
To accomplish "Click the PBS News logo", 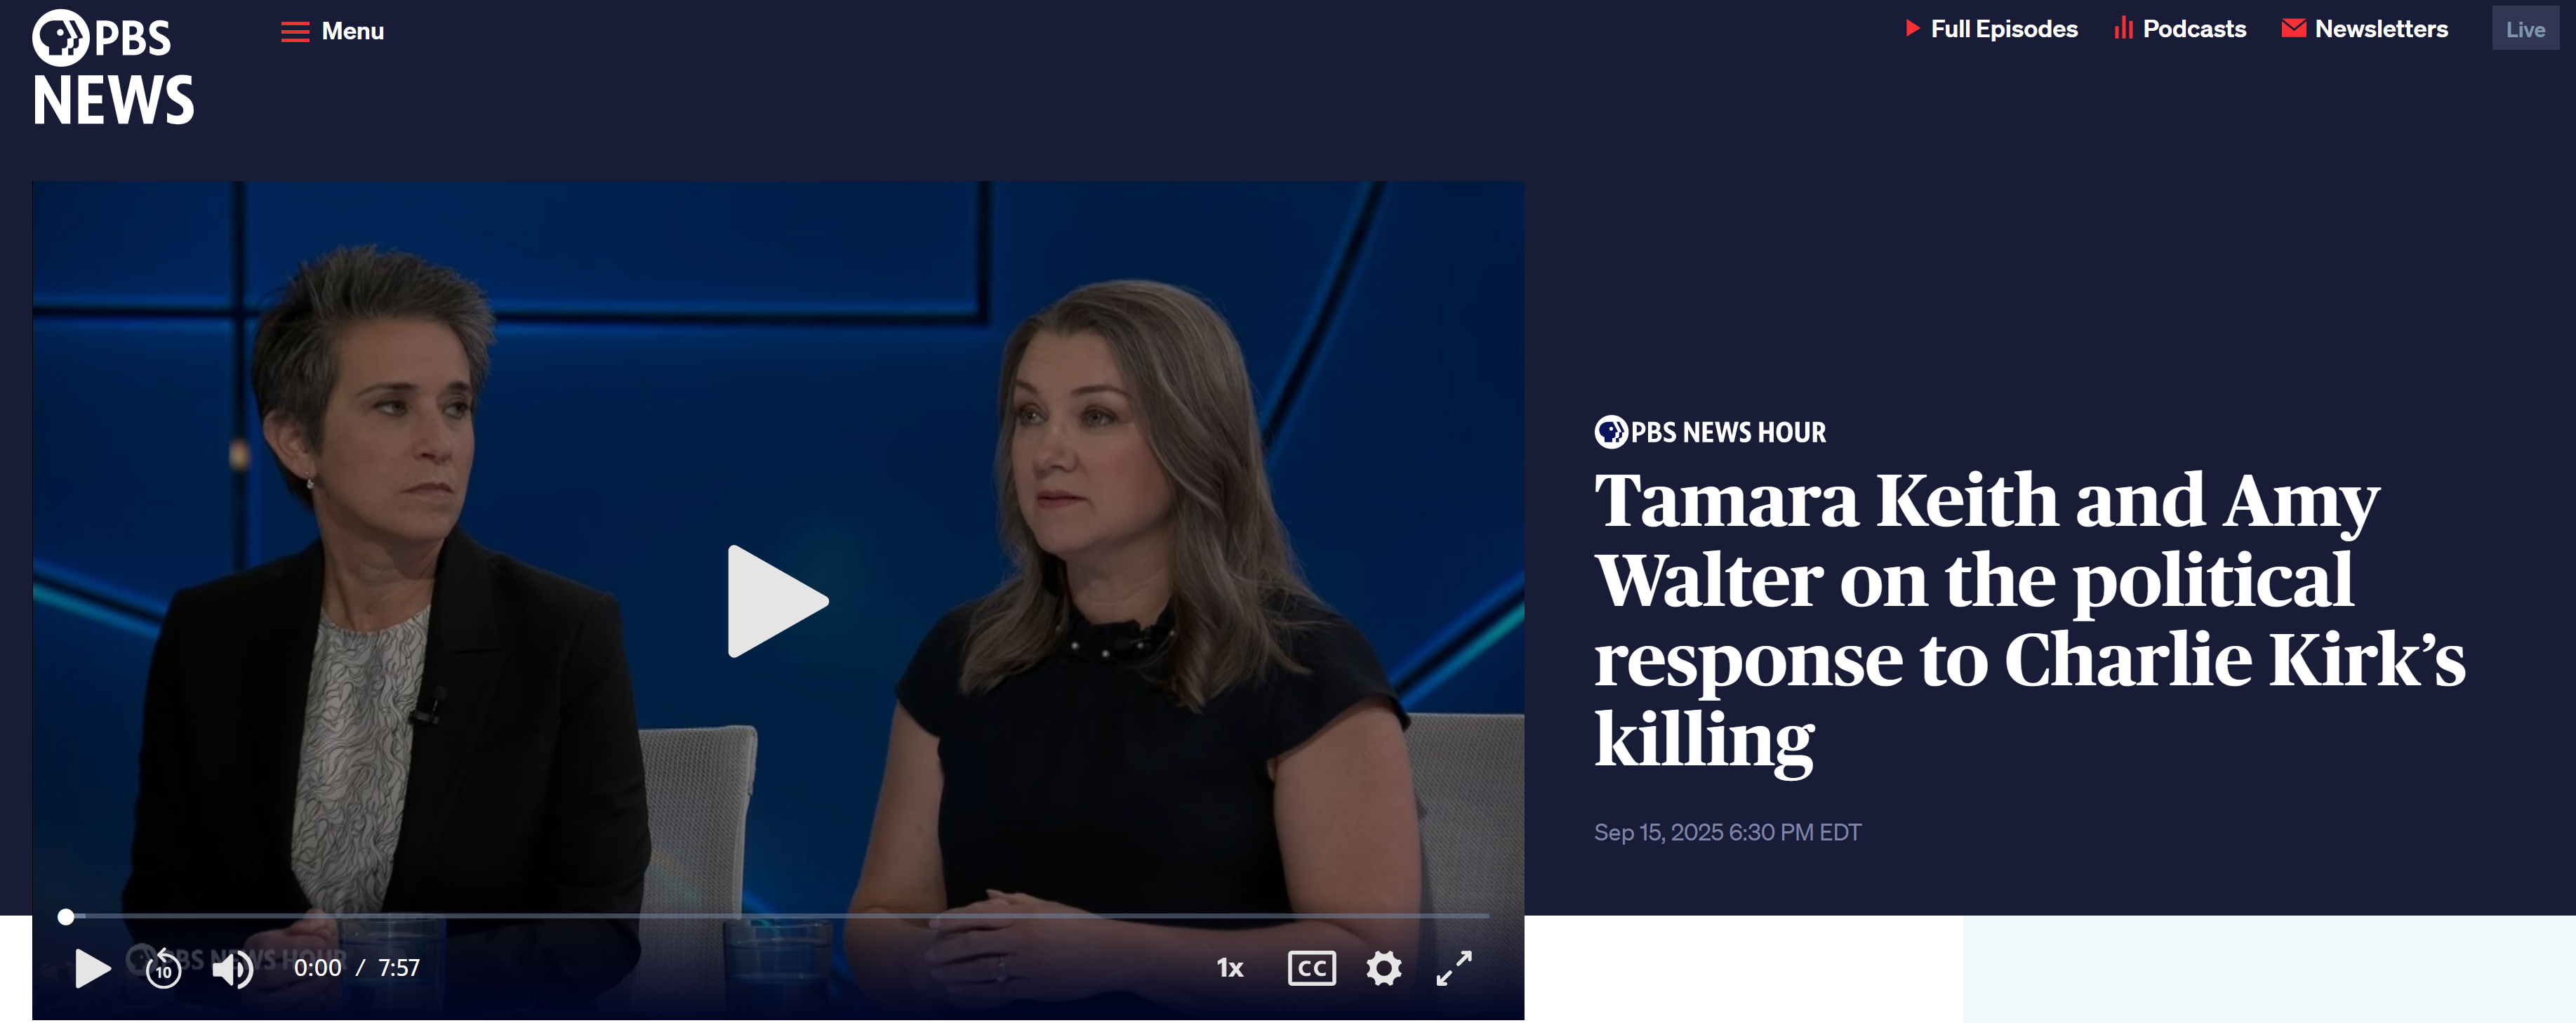I will [x=113, y=68].
